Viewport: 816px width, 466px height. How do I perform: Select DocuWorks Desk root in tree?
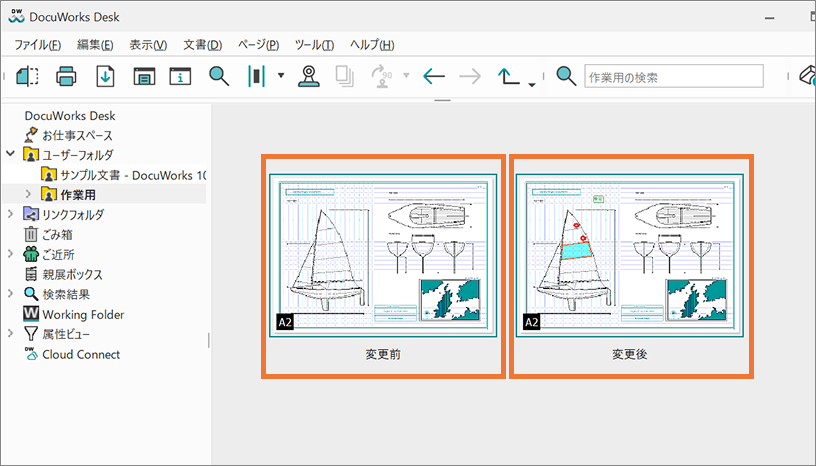tap(70, 116)
